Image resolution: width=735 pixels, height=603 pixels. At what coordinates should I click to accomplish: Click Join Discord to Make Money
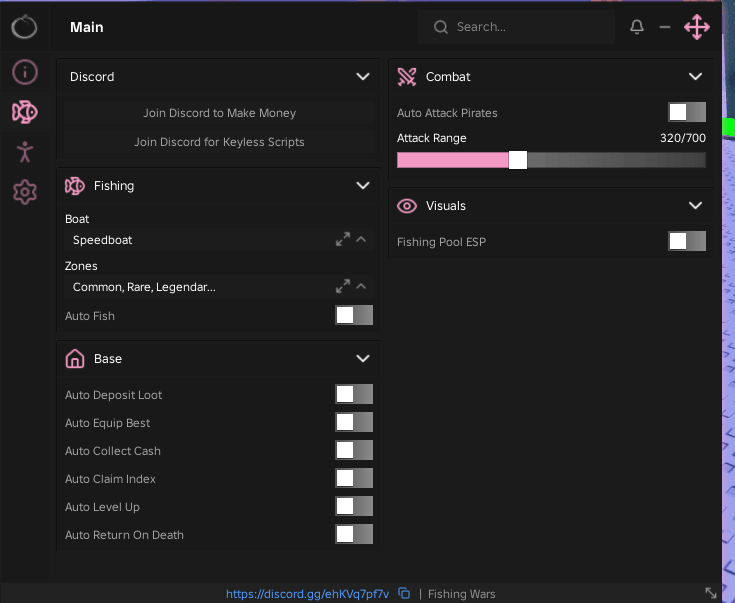point(219,113)
